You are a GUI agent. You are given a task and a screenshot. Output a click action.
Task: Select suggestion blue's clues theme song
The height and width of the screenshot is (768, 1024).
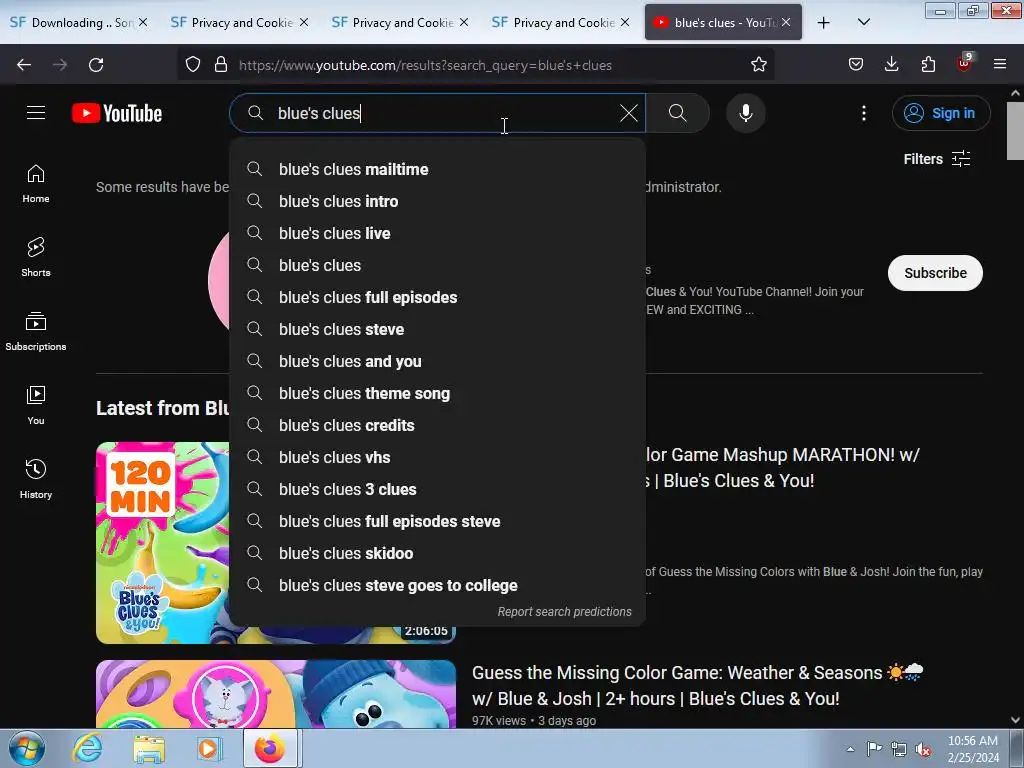437,393
